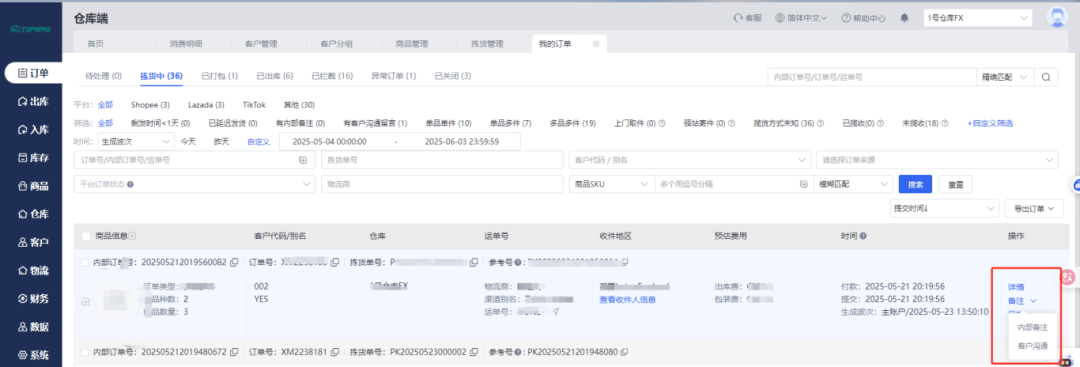Viewport: 1080px width, 367px height.
Task: Open the user avatar menu
Action: pos(1057,18)
